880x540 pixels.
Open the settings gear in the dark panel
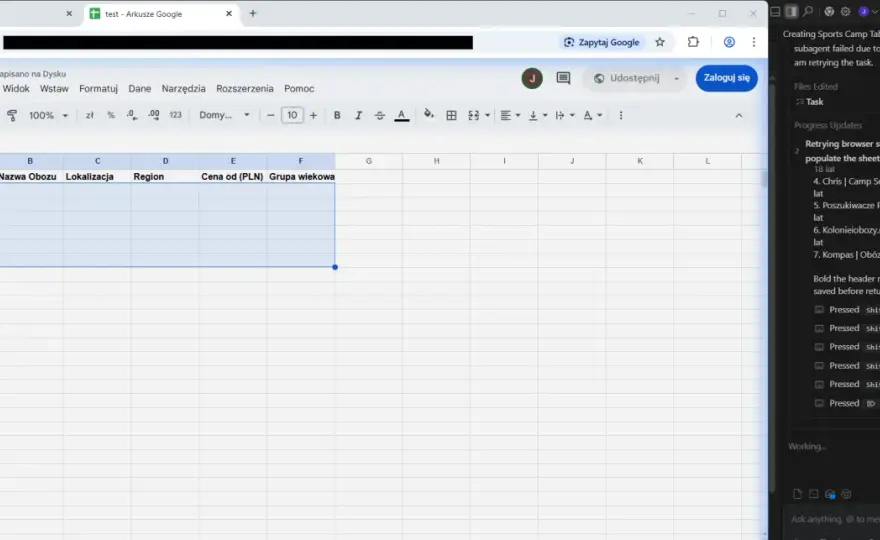(845, 11)
